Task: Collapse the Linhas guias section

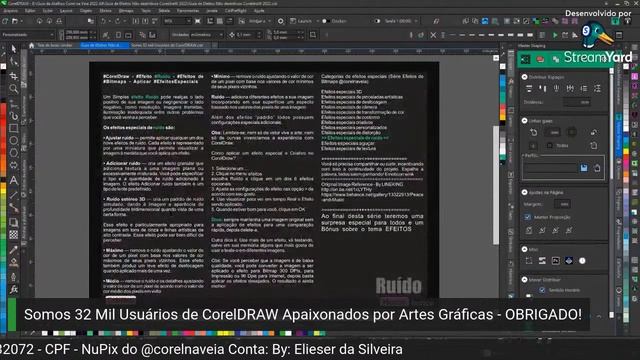Action: (524, 121)
